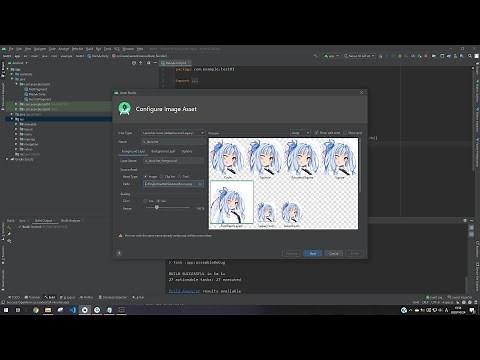Click the Cancel button in Asset Studio
The width and height of the screenshot is (480, 360).
point(334,253)
